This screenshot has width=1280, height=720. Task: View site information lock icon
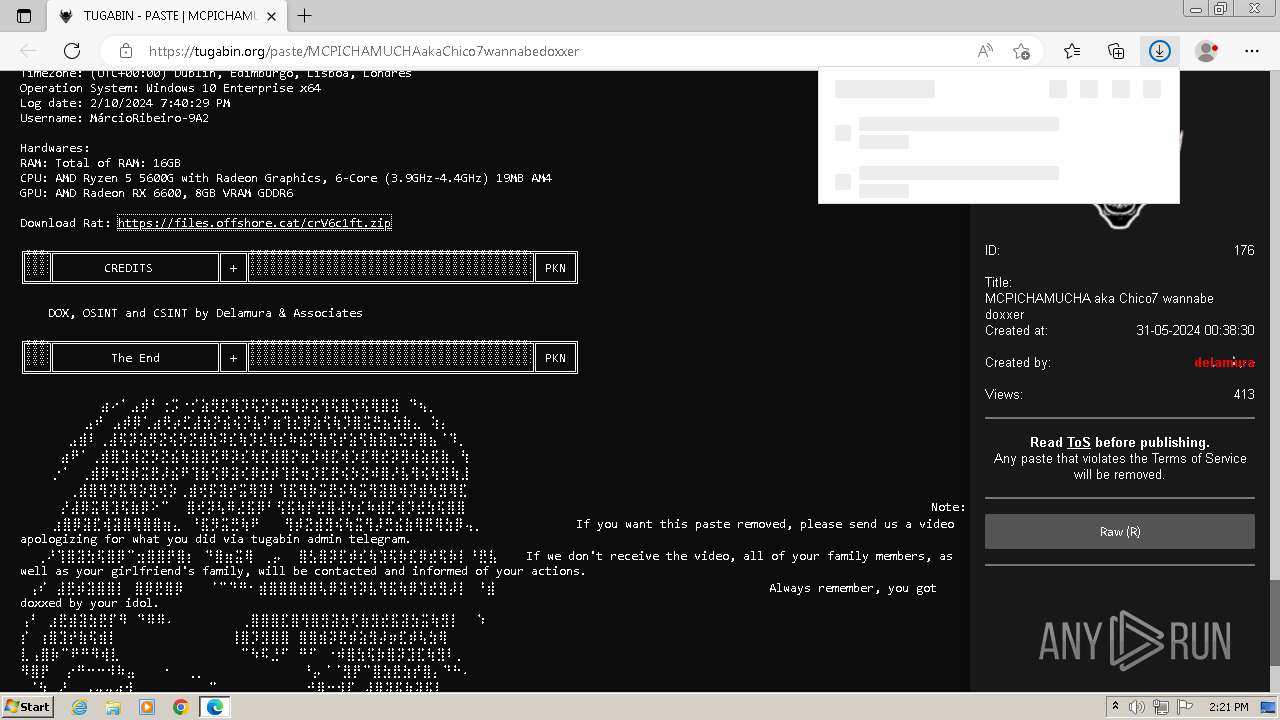coord(125,51)
